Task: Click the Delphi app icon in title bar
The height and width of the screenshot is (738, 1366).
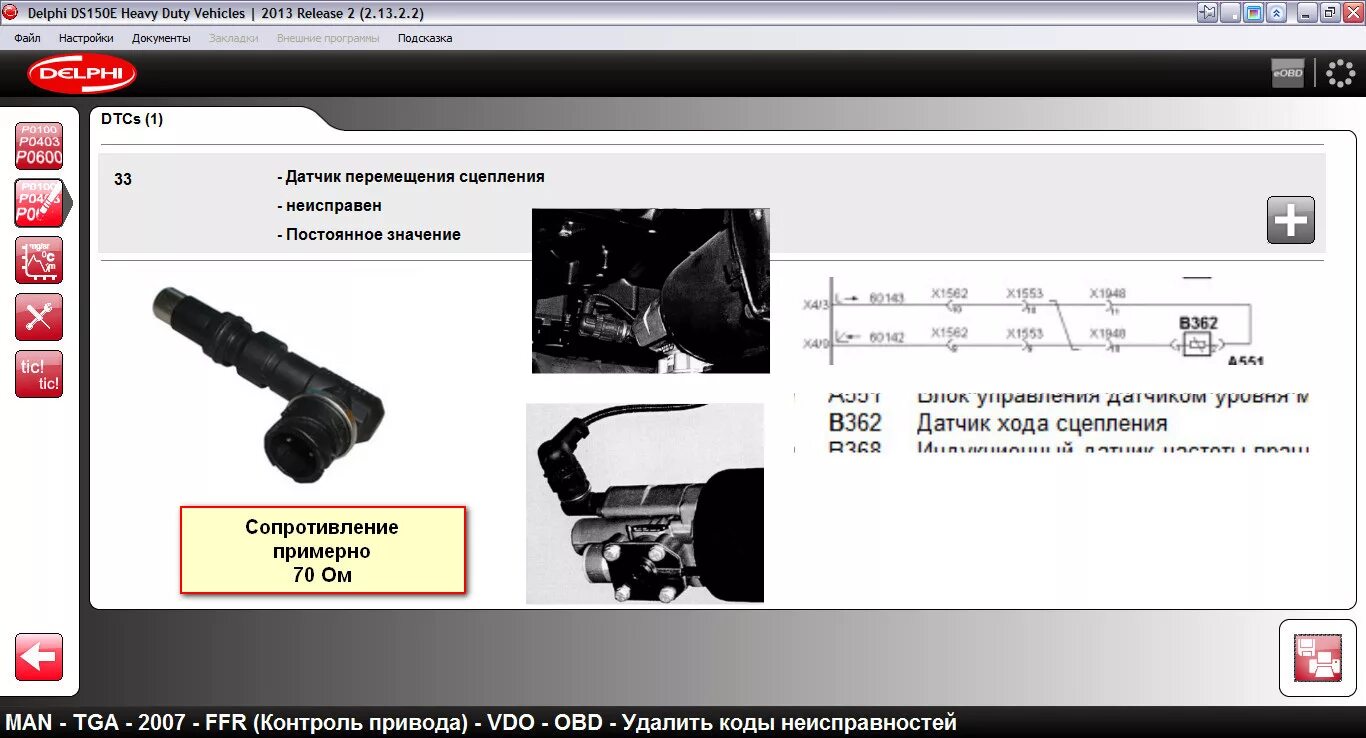Action: tap(11, 12)
